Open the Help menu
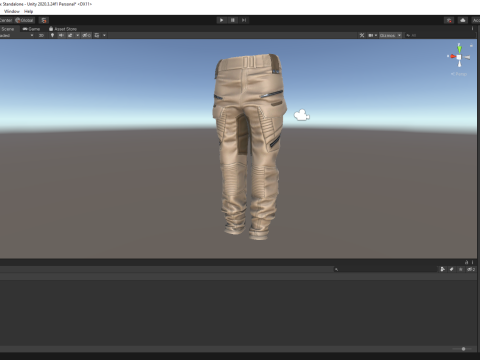Image resolution: width=480 pixels, height=360 pixels. pos(28,11)
